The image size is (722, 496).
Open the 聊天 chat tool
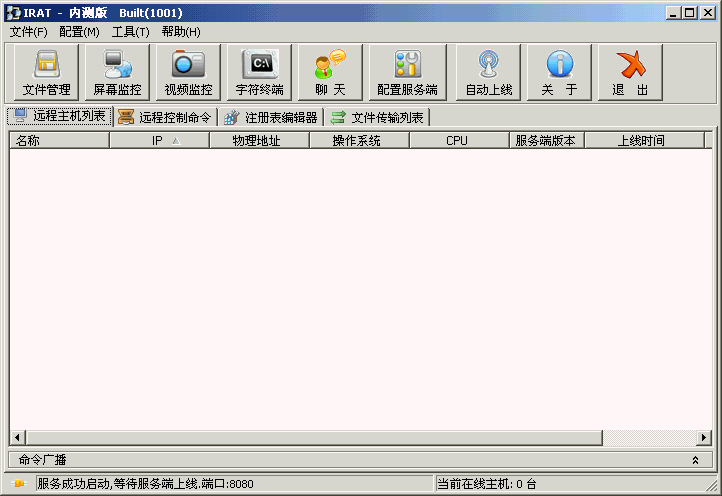pos(330,73)
